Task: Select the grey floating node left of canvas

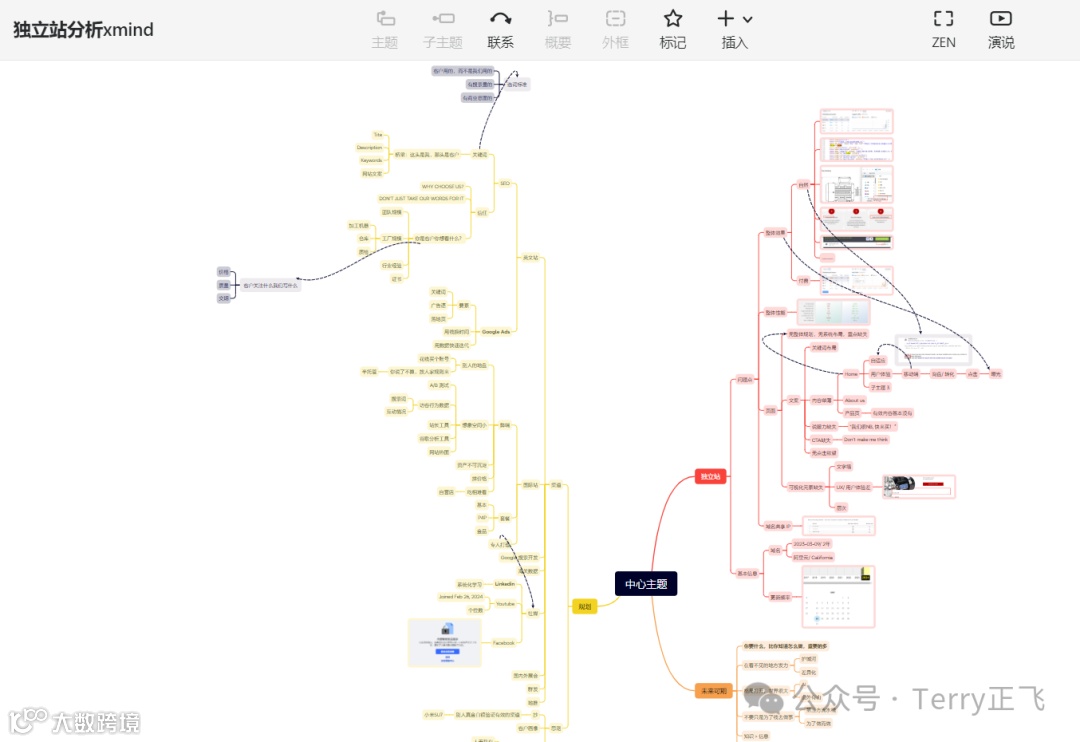Action: coord(270,285)
